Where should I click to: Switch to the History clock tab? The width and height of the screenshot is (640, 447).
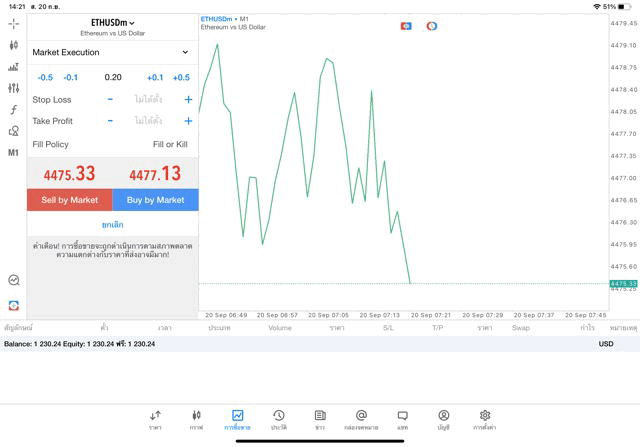pos(279,420)
